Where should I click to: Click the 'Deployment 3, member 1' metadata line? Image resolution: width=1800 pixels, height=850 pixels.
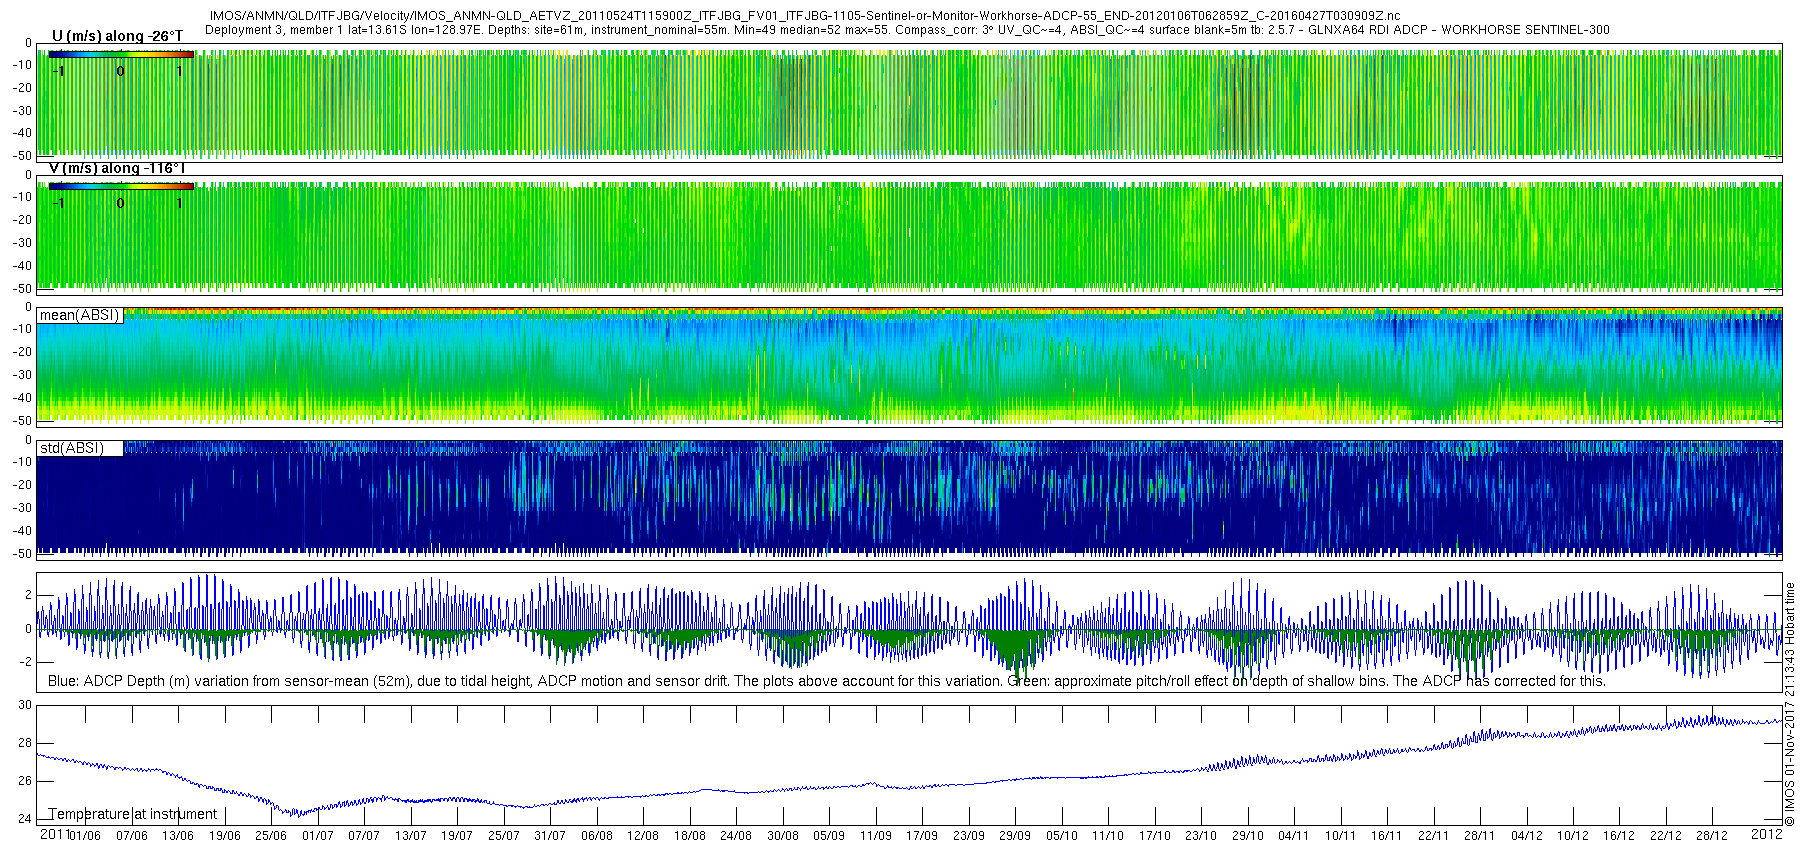pyautogui.click(x=907, y=30)
